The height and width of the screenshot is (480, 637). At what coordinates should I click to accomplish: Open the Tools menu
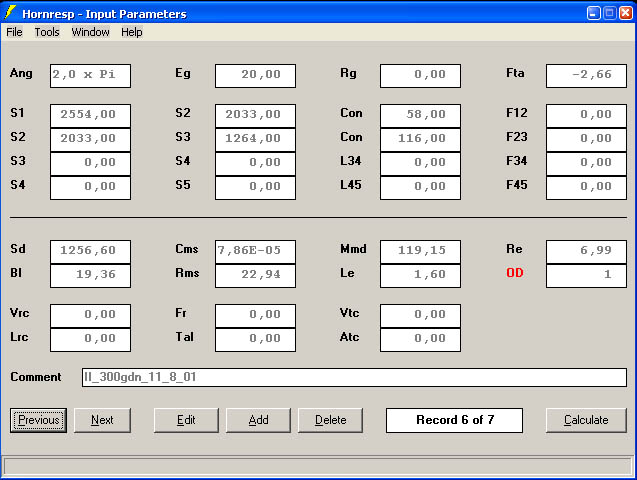pyautogui.click(x=47, y=32)
